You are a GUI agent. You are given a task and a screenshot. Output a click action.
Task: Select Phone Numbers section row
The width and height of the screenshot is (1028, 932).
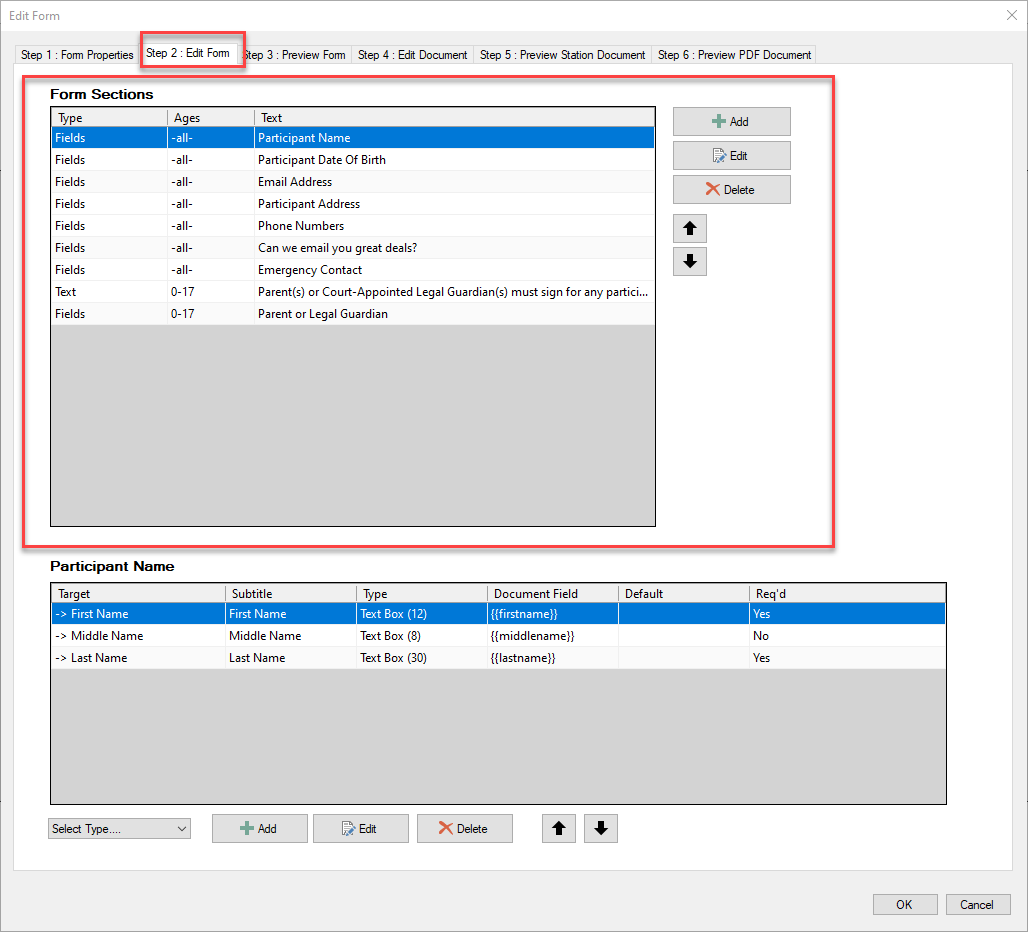click(x=353, y=225)
